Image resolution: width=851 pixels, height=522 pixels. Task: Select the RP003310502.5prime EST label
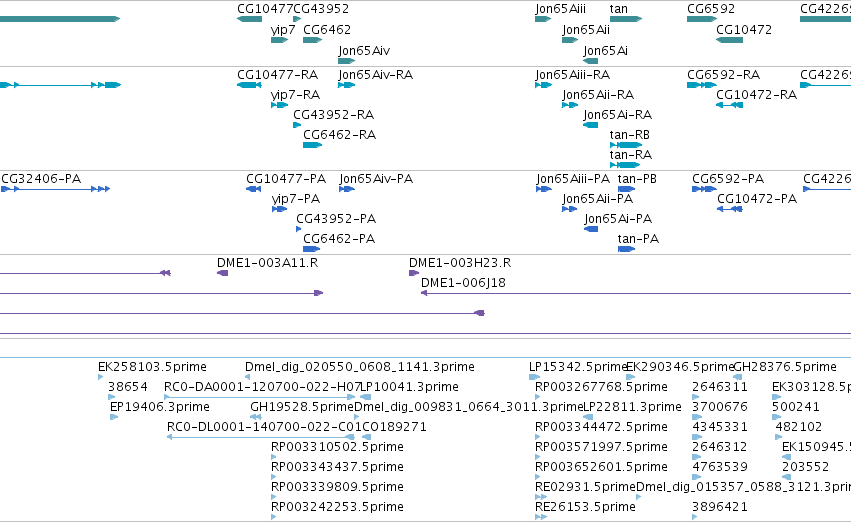point(337,447)
